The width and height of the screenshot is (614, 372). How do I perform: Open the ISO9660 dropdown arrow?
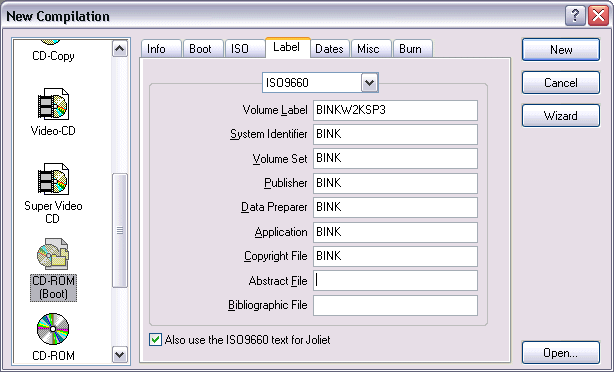click(x=369, y=83)
